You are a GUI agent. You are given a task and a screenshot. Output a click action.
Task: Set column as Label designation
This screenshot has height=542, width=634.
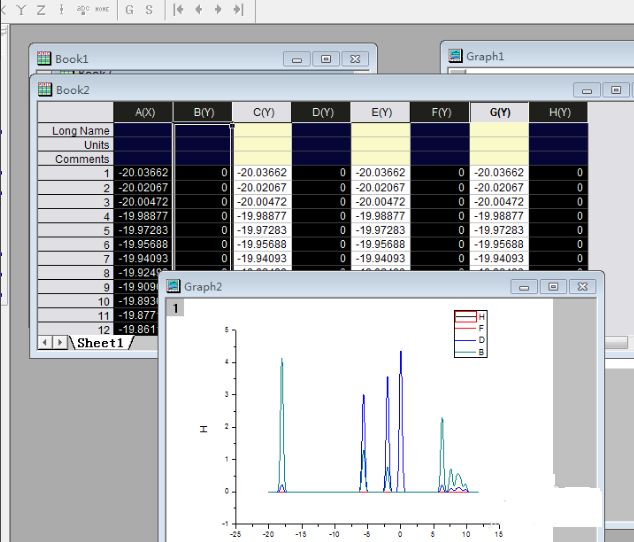83,9
